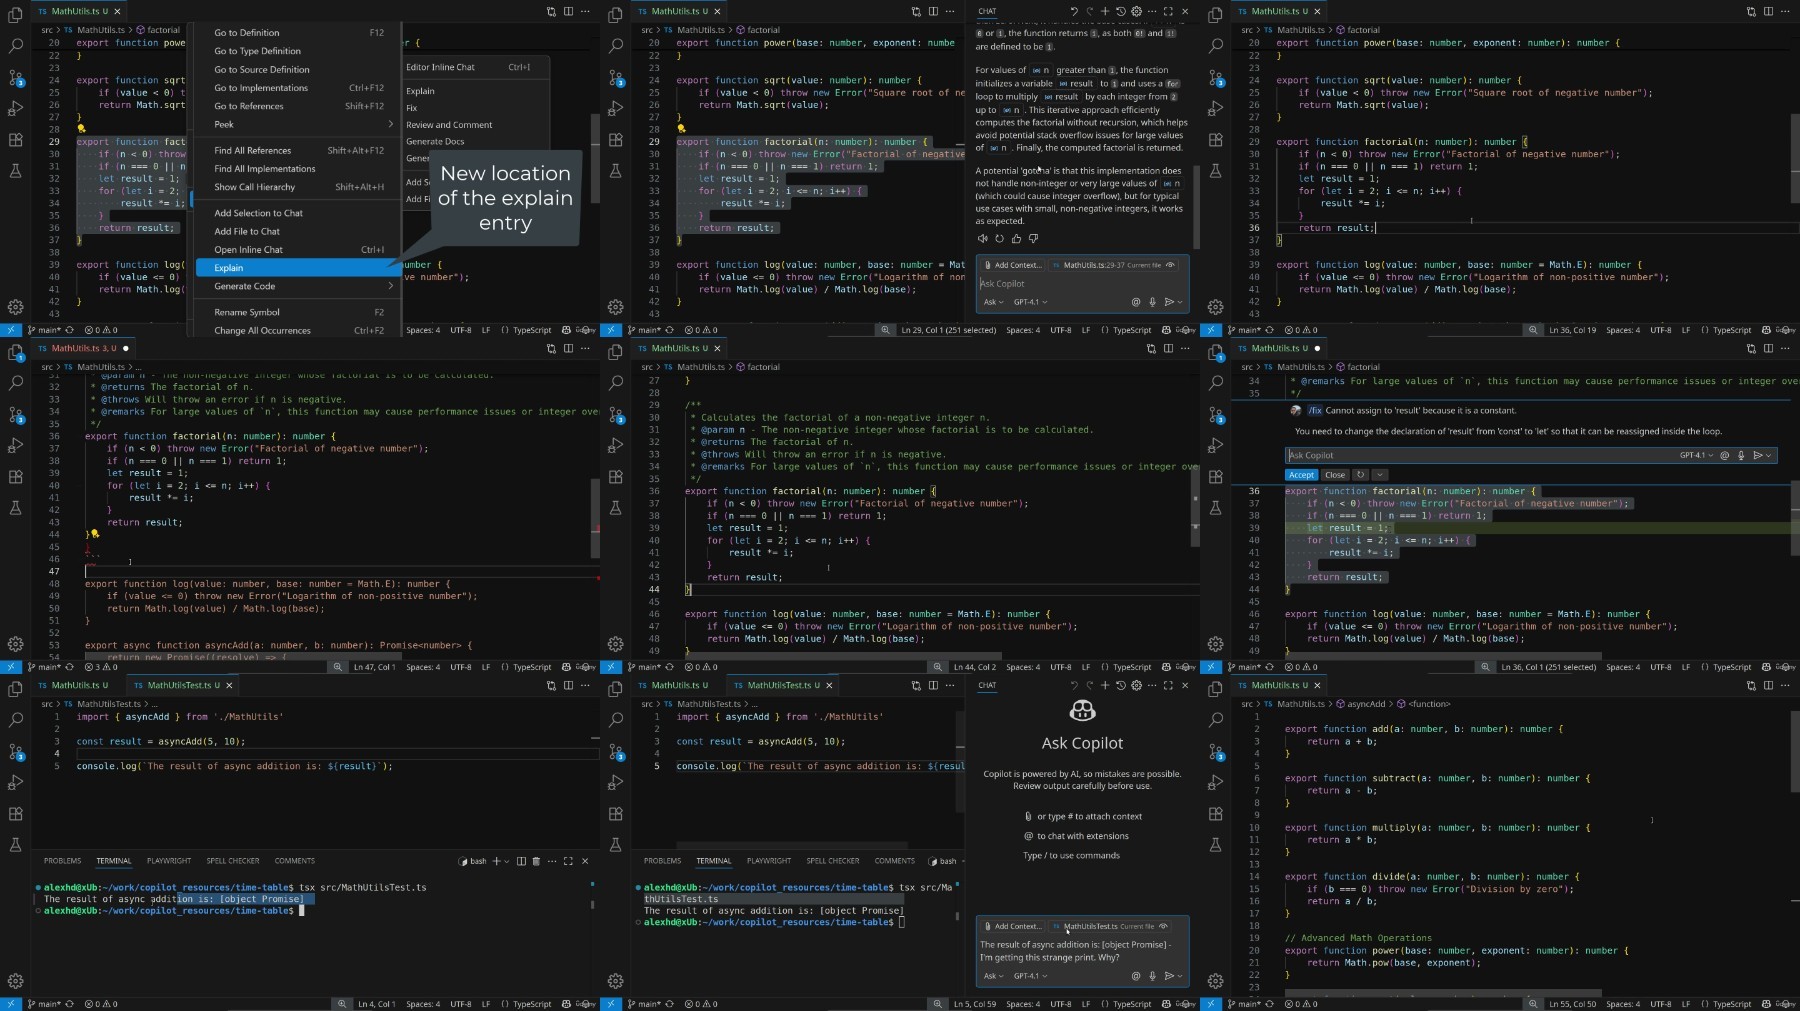
Task: Click Add Context above the 'strange print' message
Action: pos(1012,926)
